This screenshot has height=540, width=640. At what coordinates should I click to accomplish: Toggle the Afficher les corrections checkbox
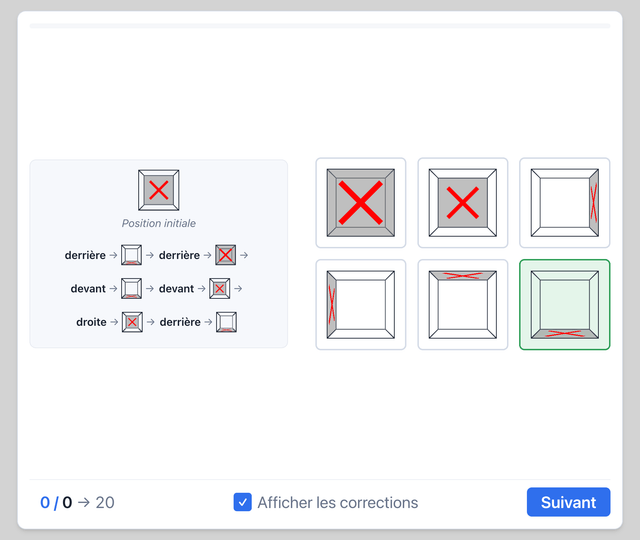242,502
